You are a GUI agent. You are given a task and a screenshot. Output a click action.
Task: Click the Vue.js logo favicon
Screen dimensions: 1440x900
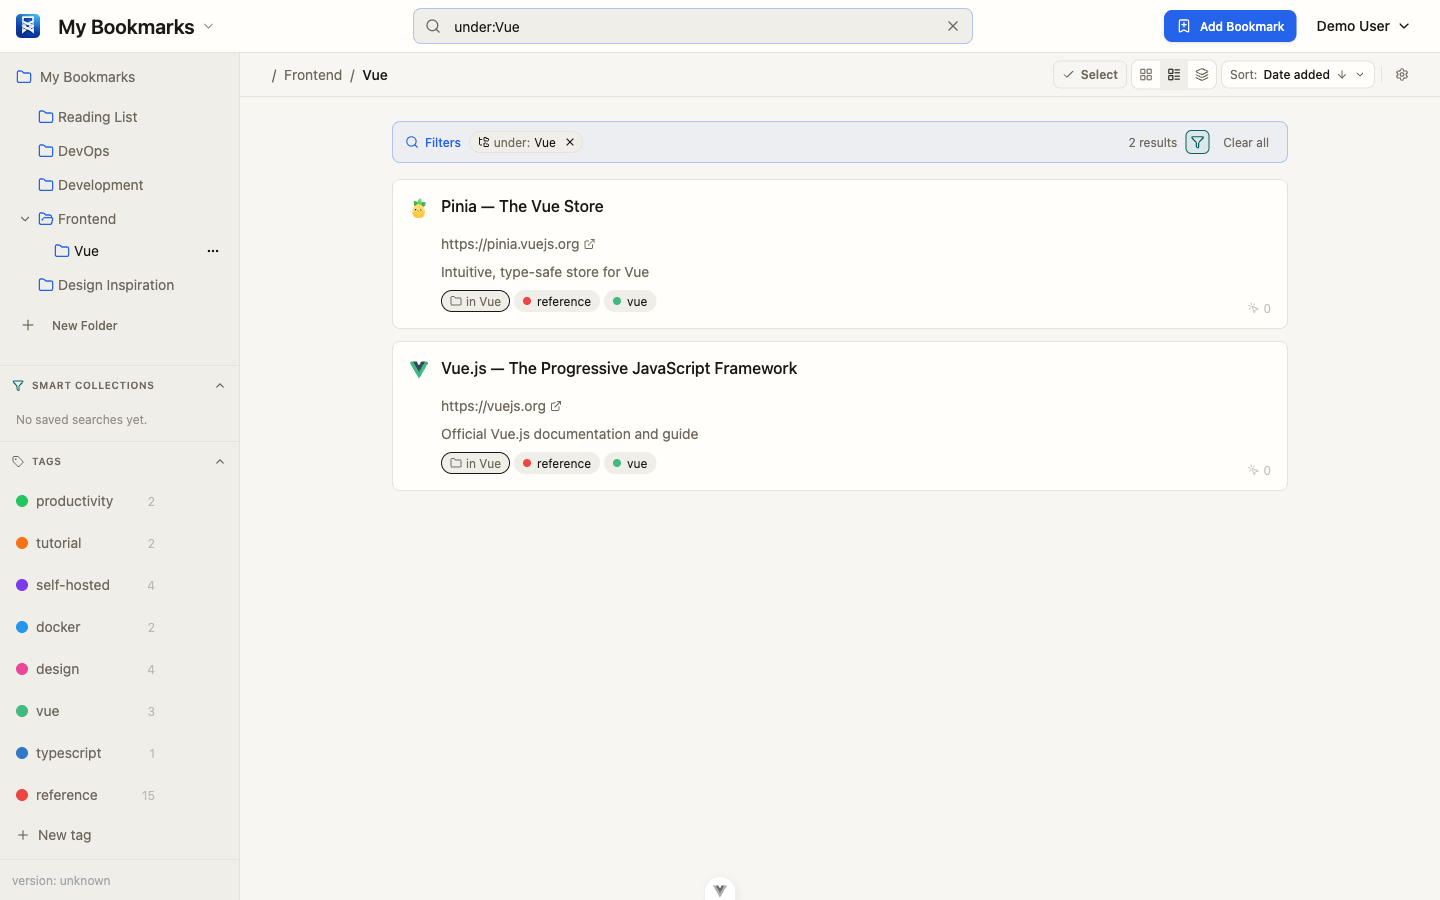(419, 369)
